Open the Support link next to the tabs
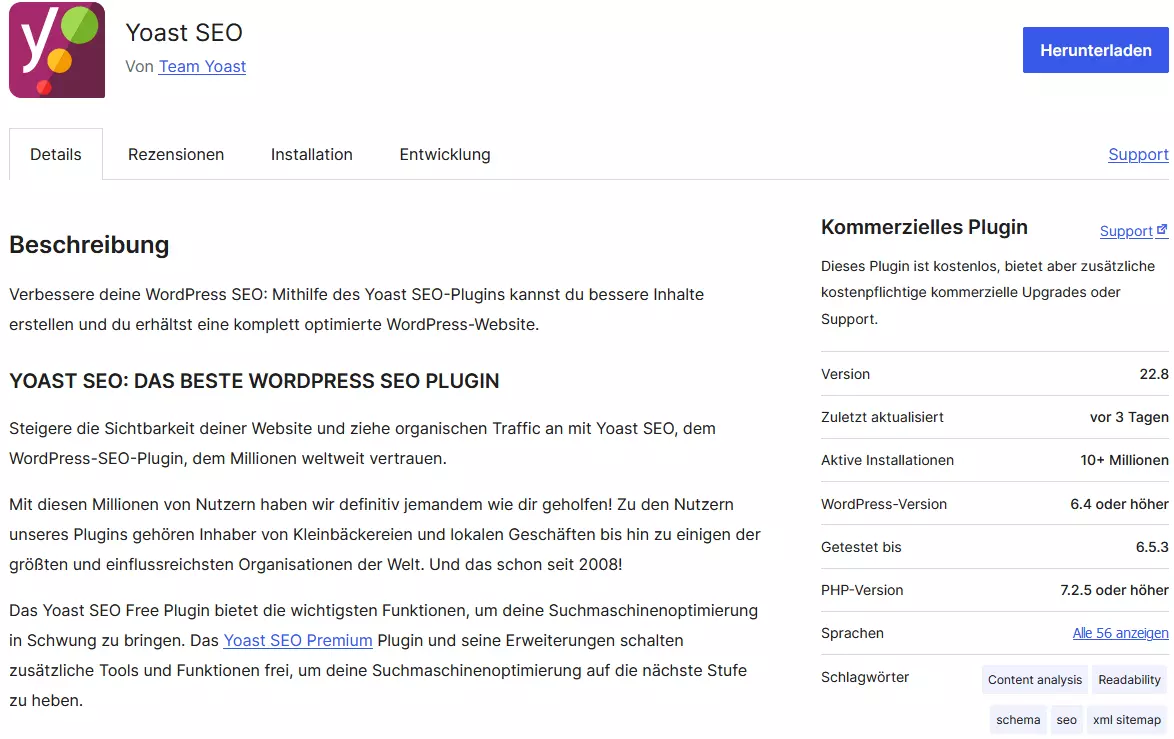 pos(1137,154)
